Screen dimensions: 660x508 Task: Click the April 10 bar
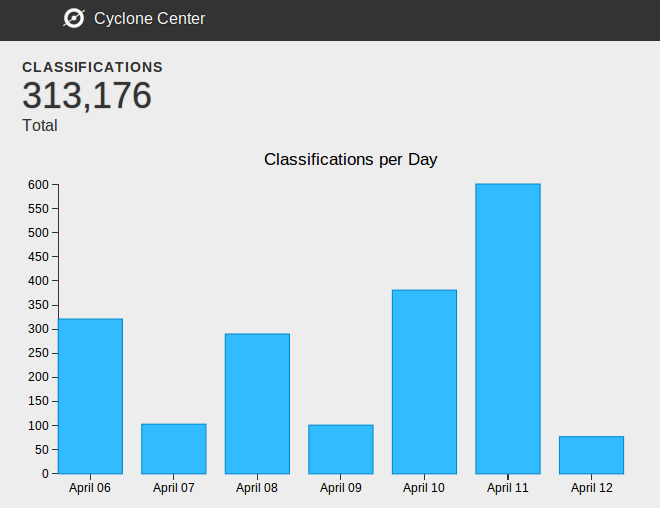click(424, 382)
